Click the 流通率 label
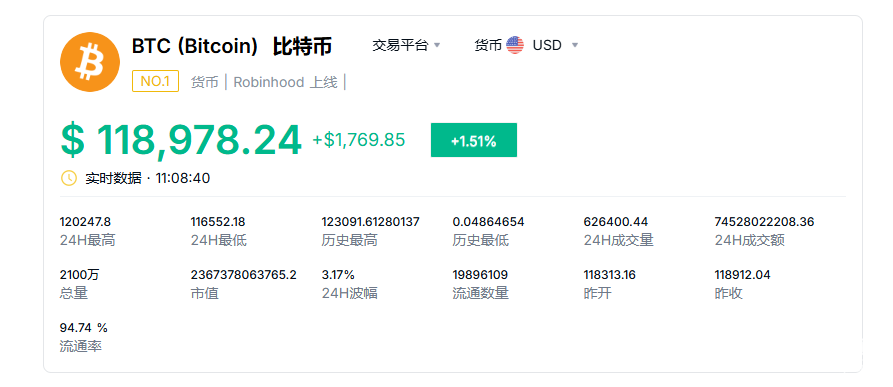The width and height of the screenshot is (893, 387). 80,346
